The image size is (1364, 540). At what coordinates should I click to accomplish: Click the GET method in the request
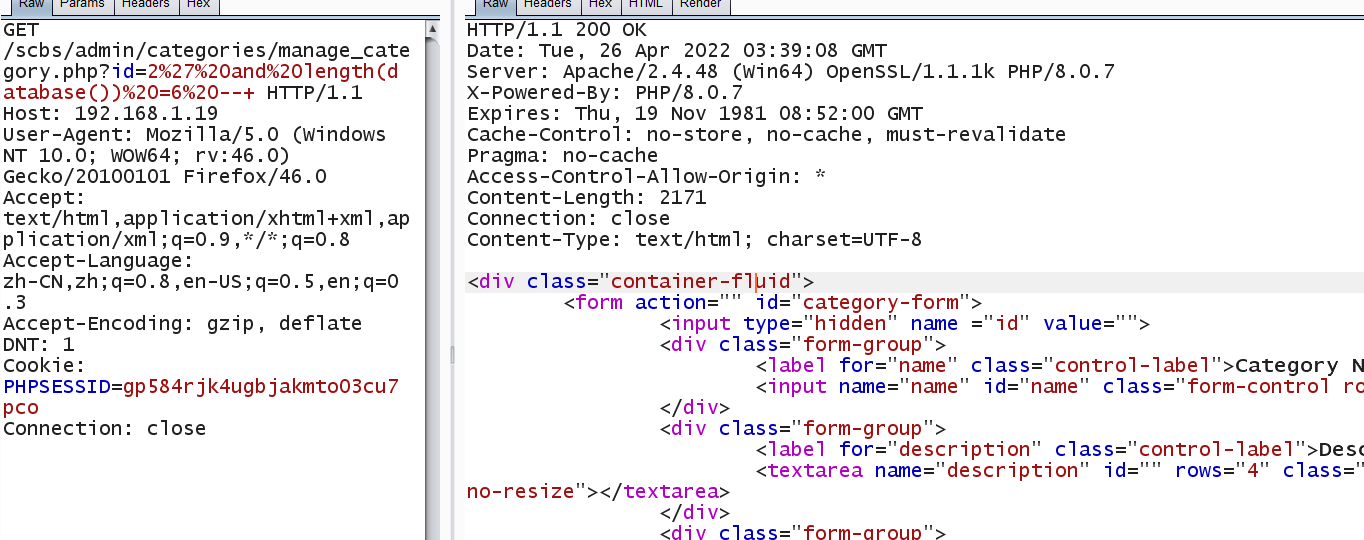(21, 30)
